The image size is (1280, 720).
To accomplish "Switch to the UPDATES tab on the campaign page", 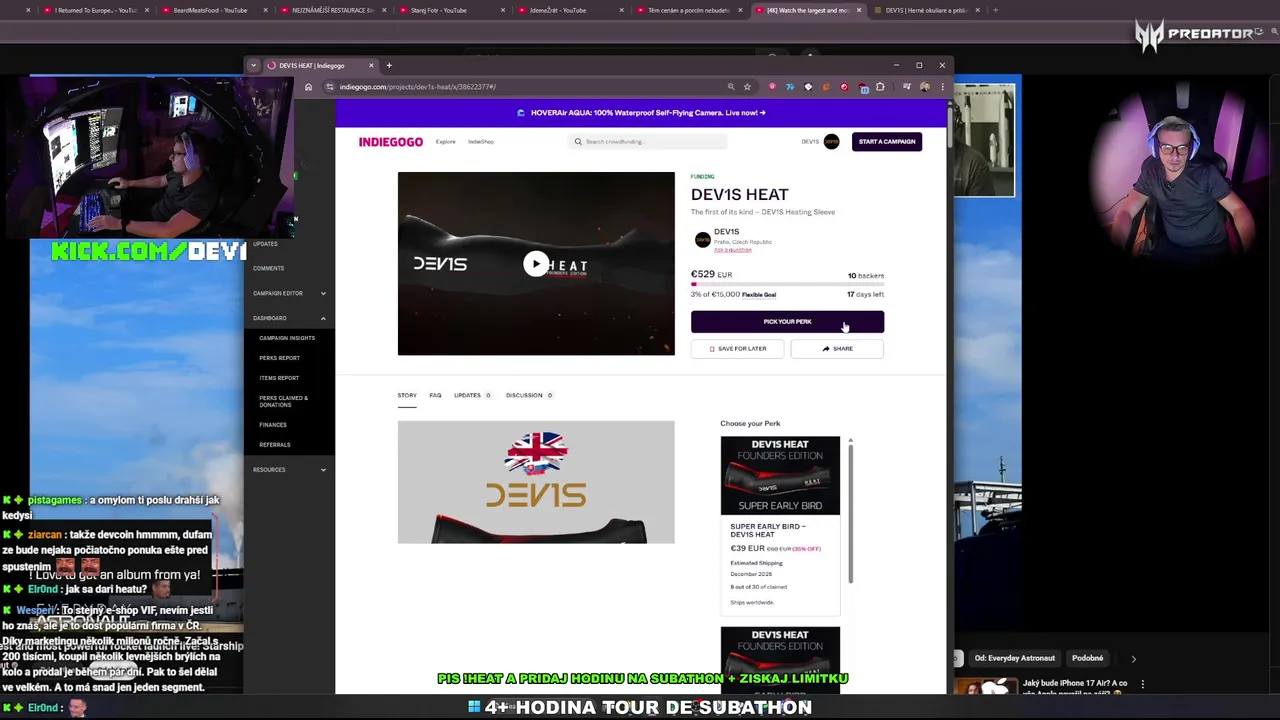I will 472,395.
